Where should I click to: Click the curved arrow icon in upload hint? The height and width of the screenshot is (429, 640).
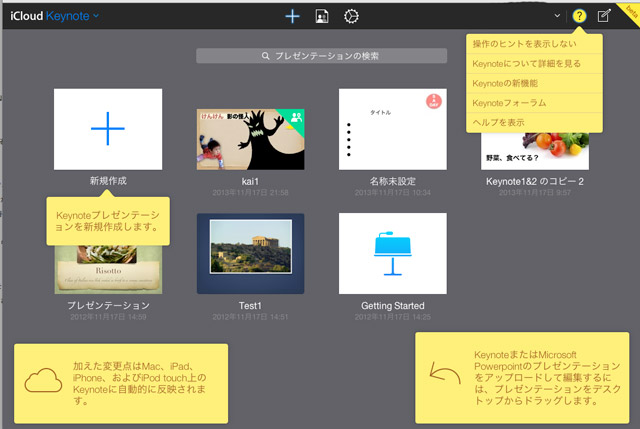[x=444, y=373]
